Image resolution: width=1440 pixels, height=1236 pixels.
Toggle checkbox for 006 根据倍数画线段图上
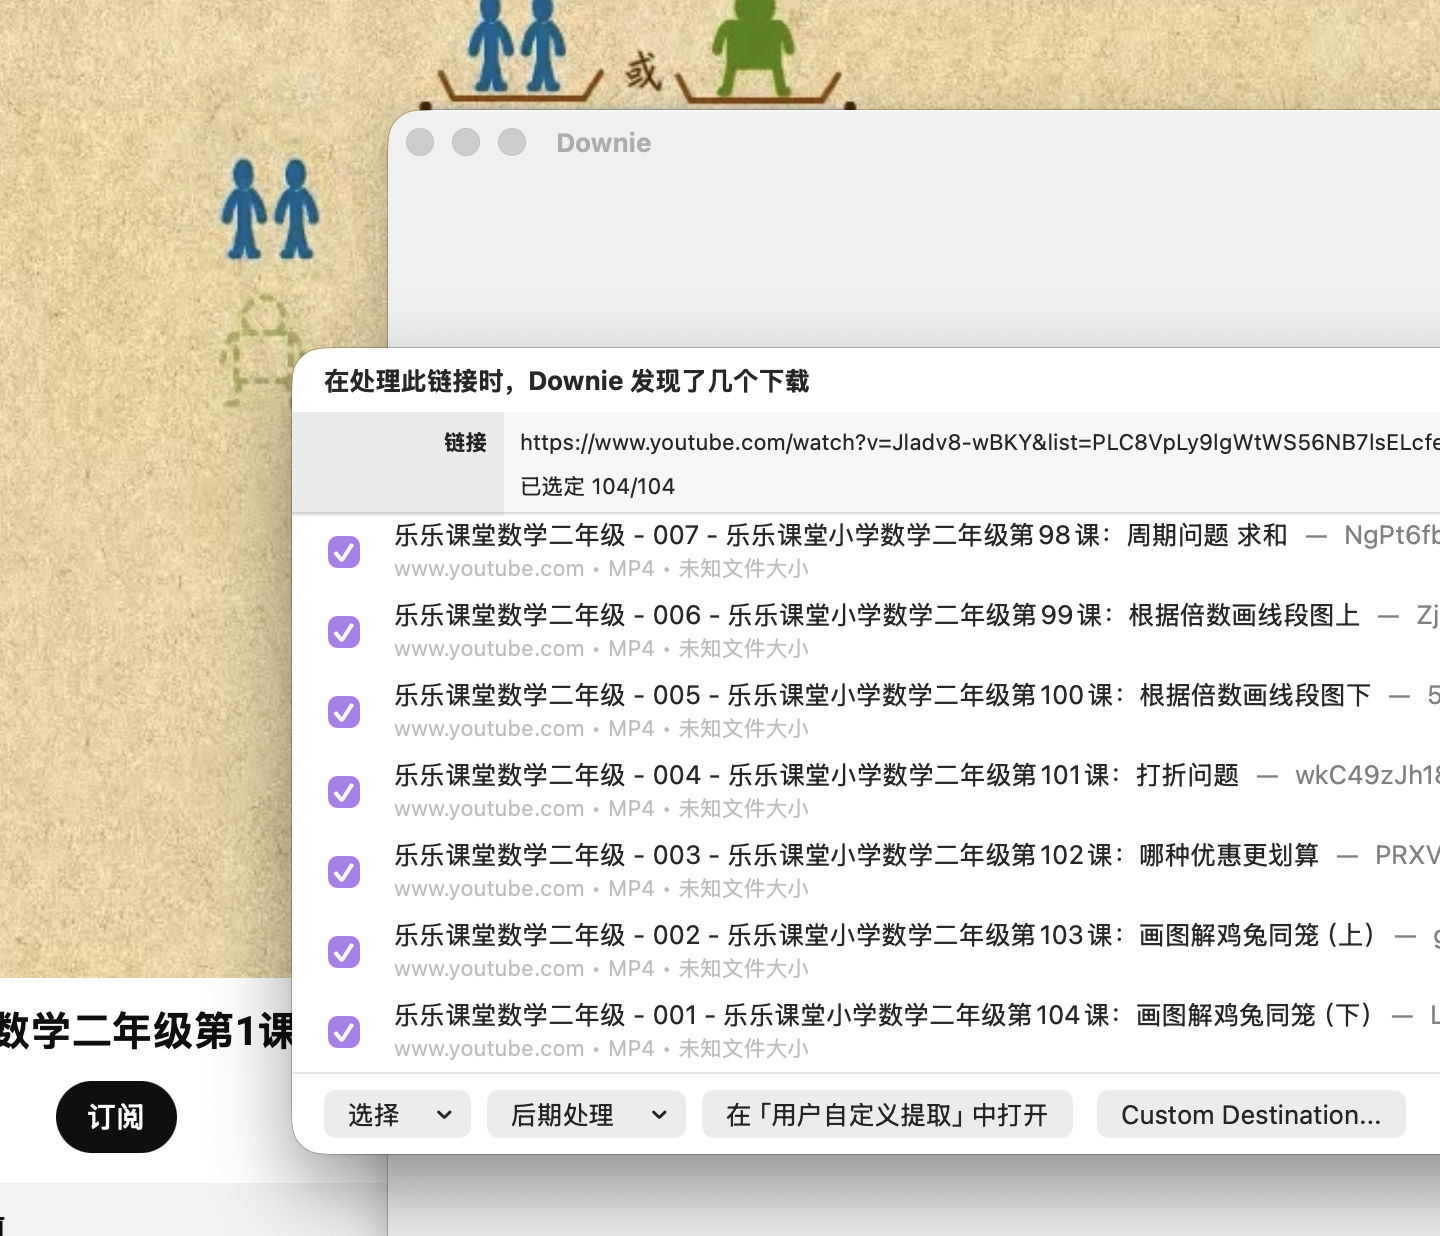point(344,631)
